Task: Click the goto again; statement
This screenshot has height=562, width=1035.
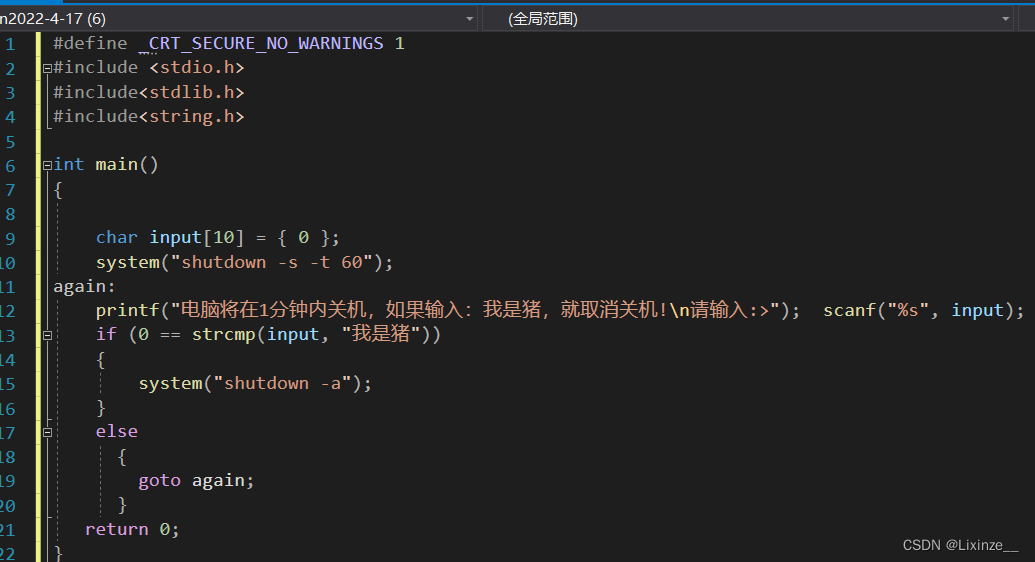Action: (x=196, y=481)
